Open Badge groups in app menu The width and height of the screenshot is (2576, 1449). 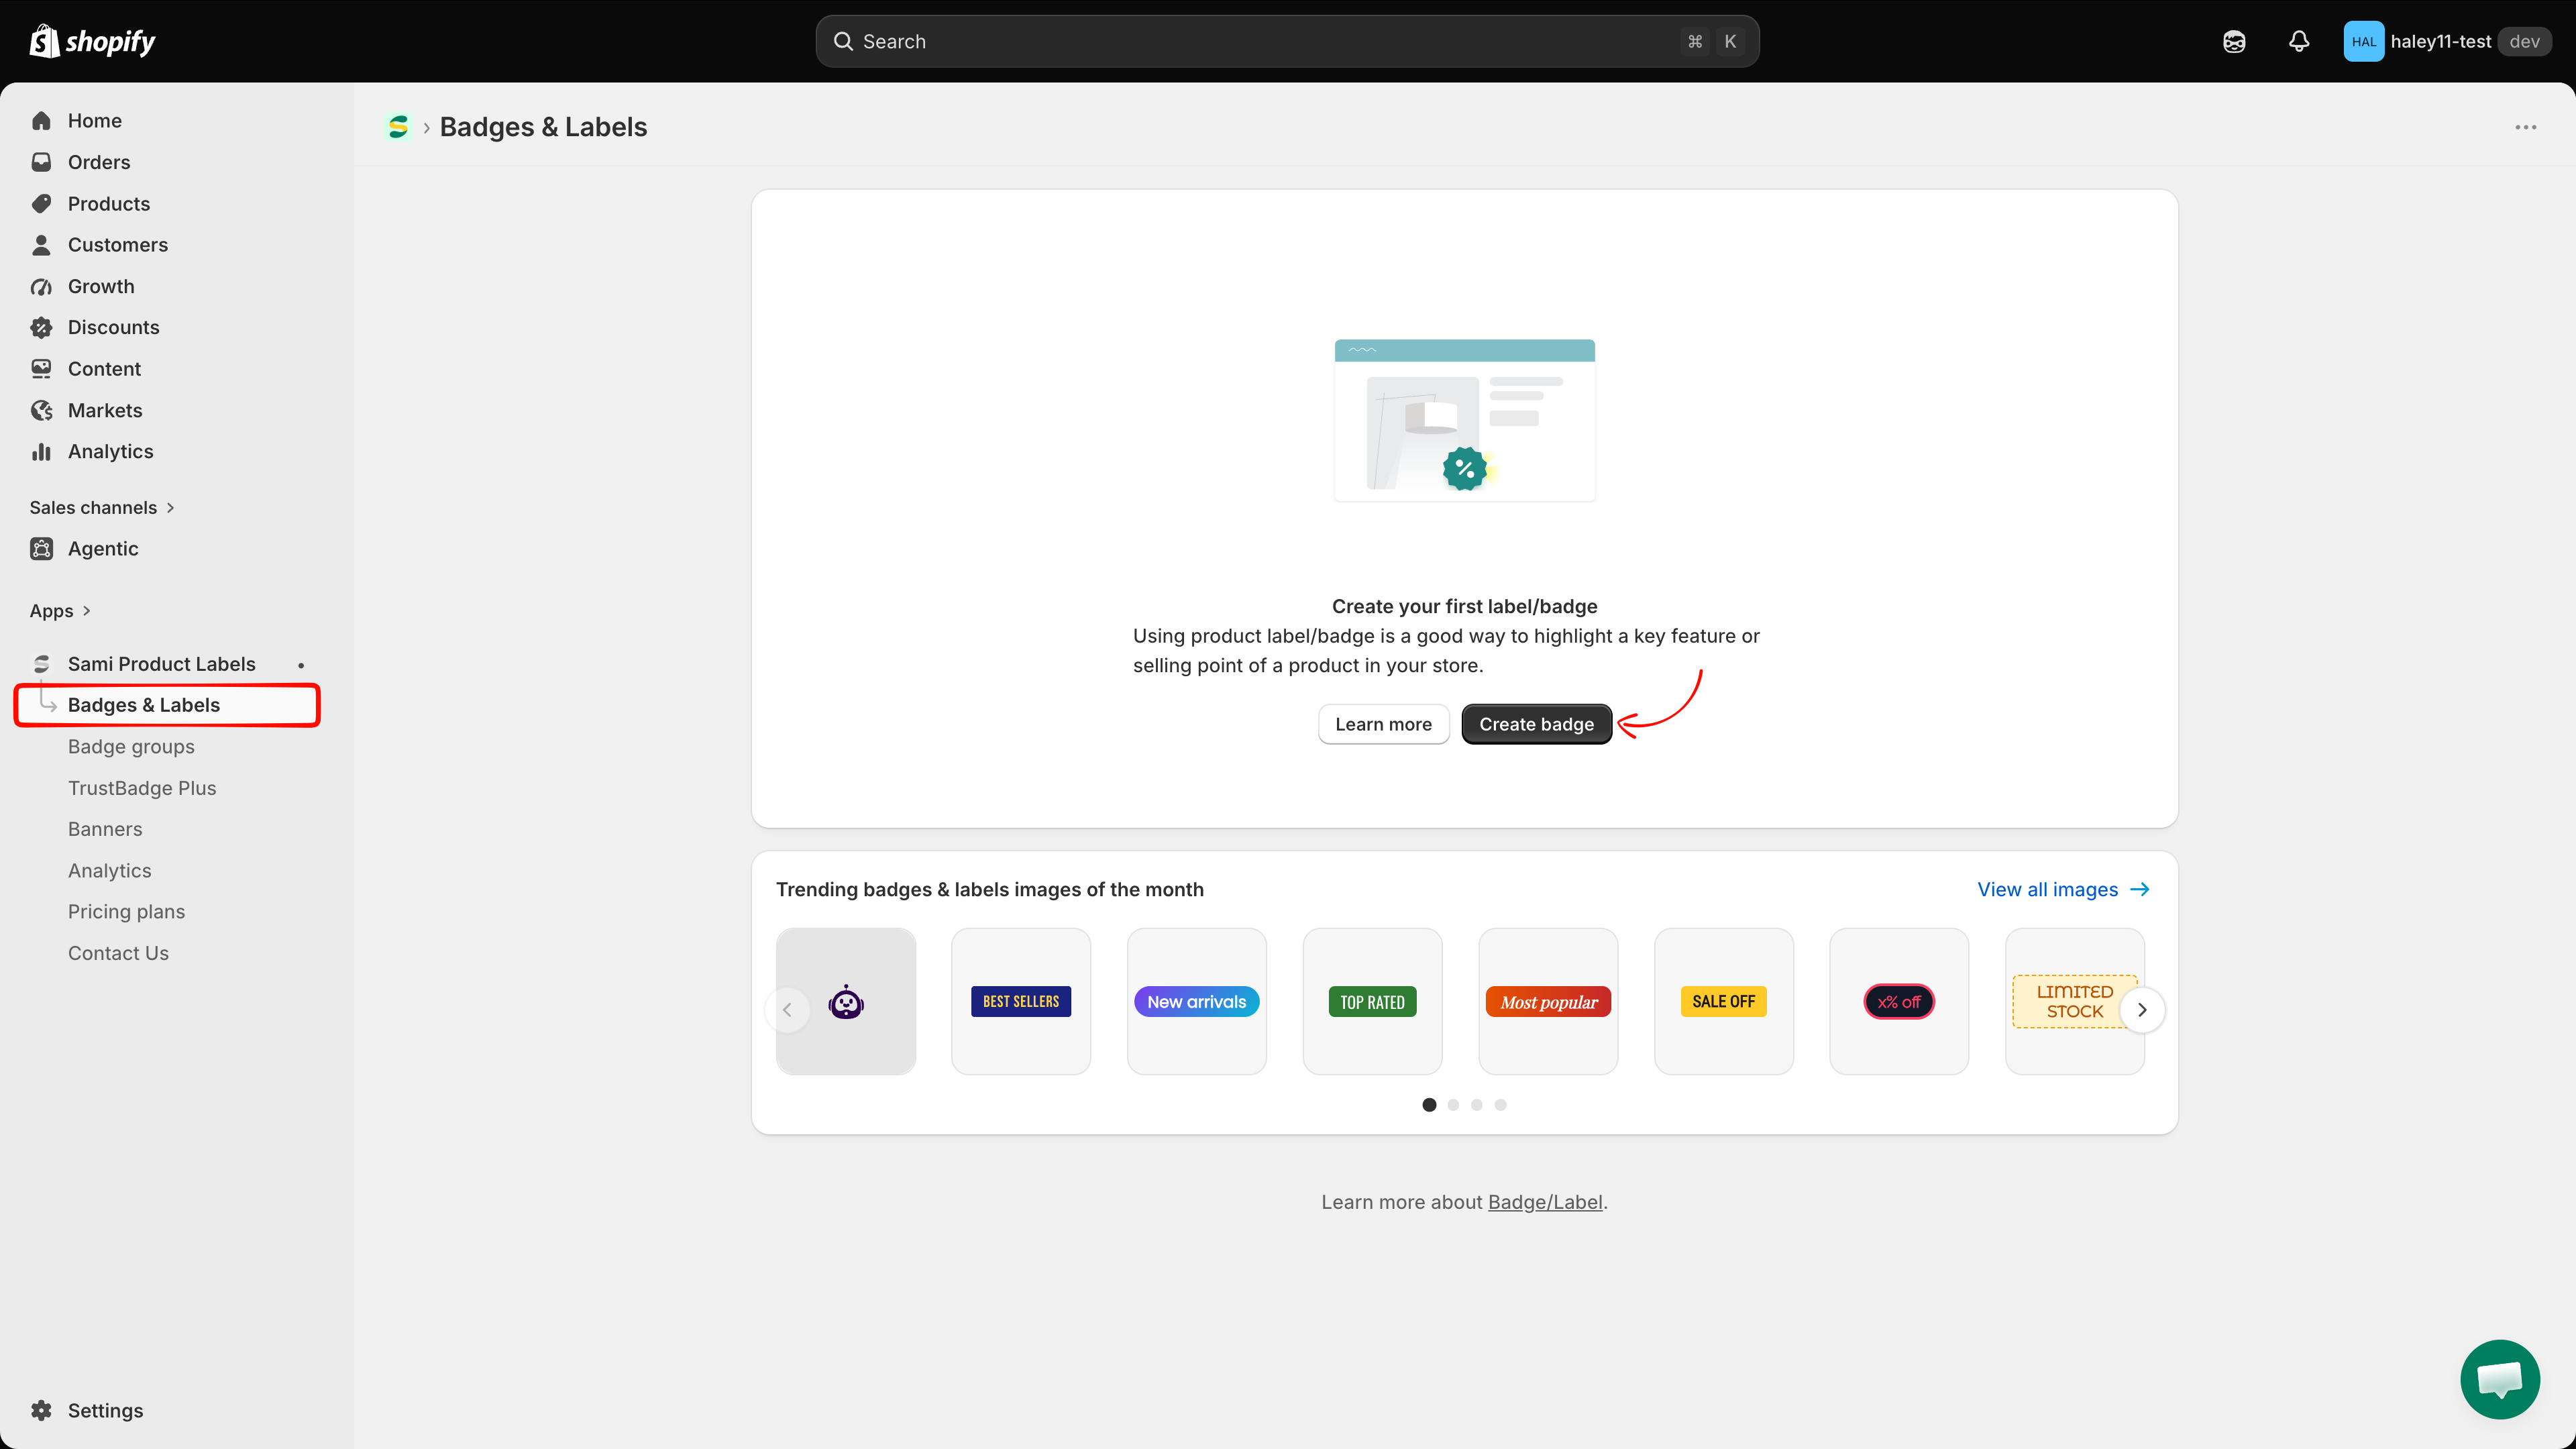[x=131, y=747]
